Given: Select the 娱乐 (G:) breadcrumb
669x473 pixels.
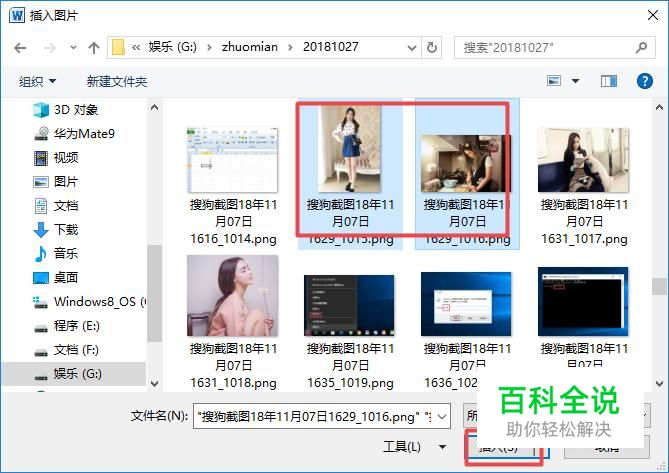Looking at the screenshot, I should [172, 47].
